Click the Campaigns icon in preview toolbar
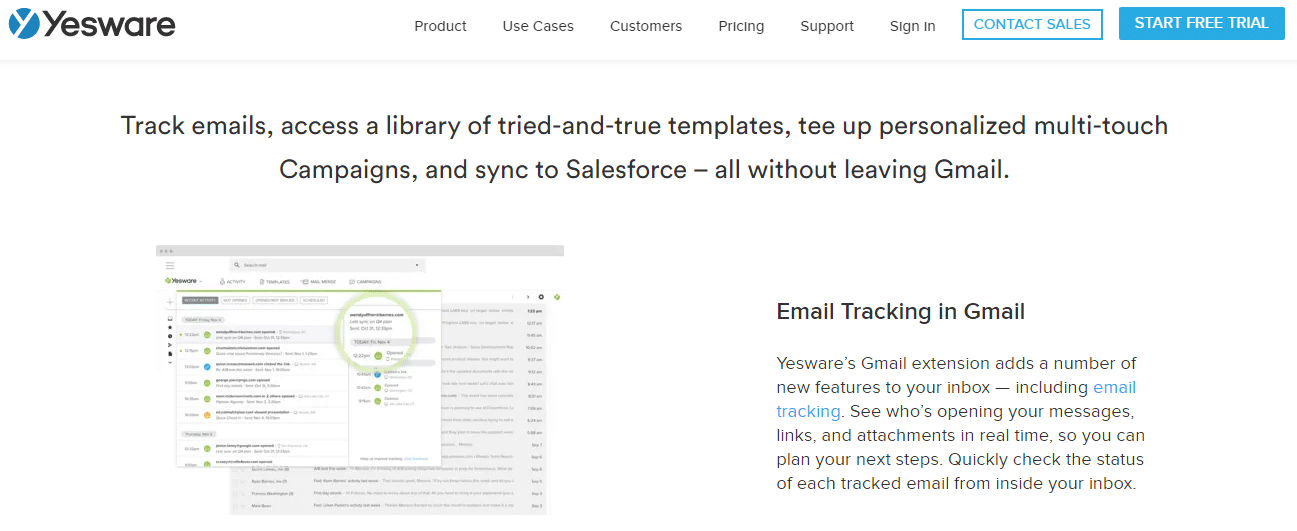 pyautogui.click(x=352, y=282)
